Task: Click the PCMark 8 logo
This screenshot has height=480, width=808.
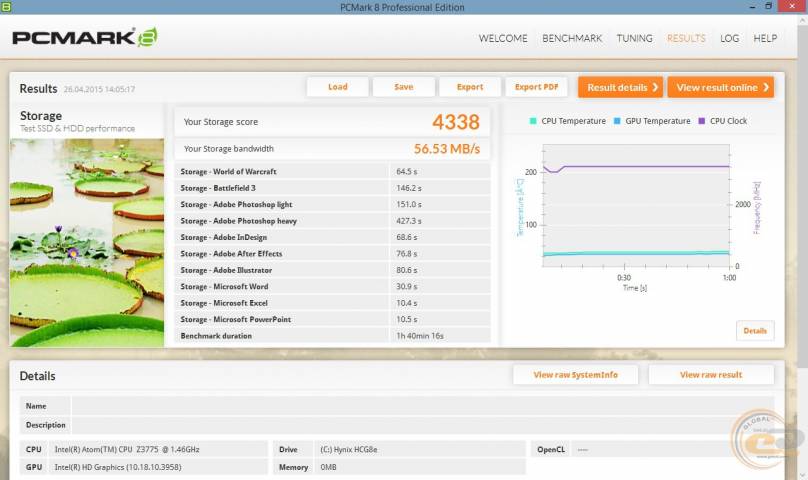Action: point(85,37)
